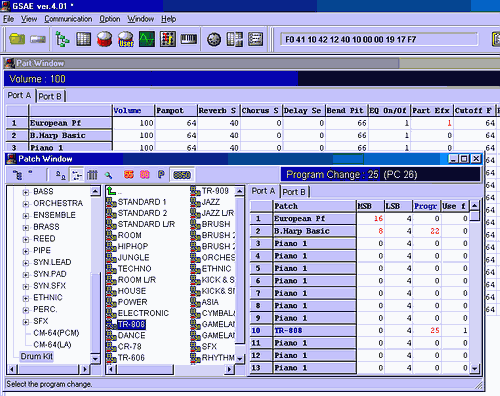500x396 pixels.
Task: Open the split grid layout icon
Action: click(235, 39)
